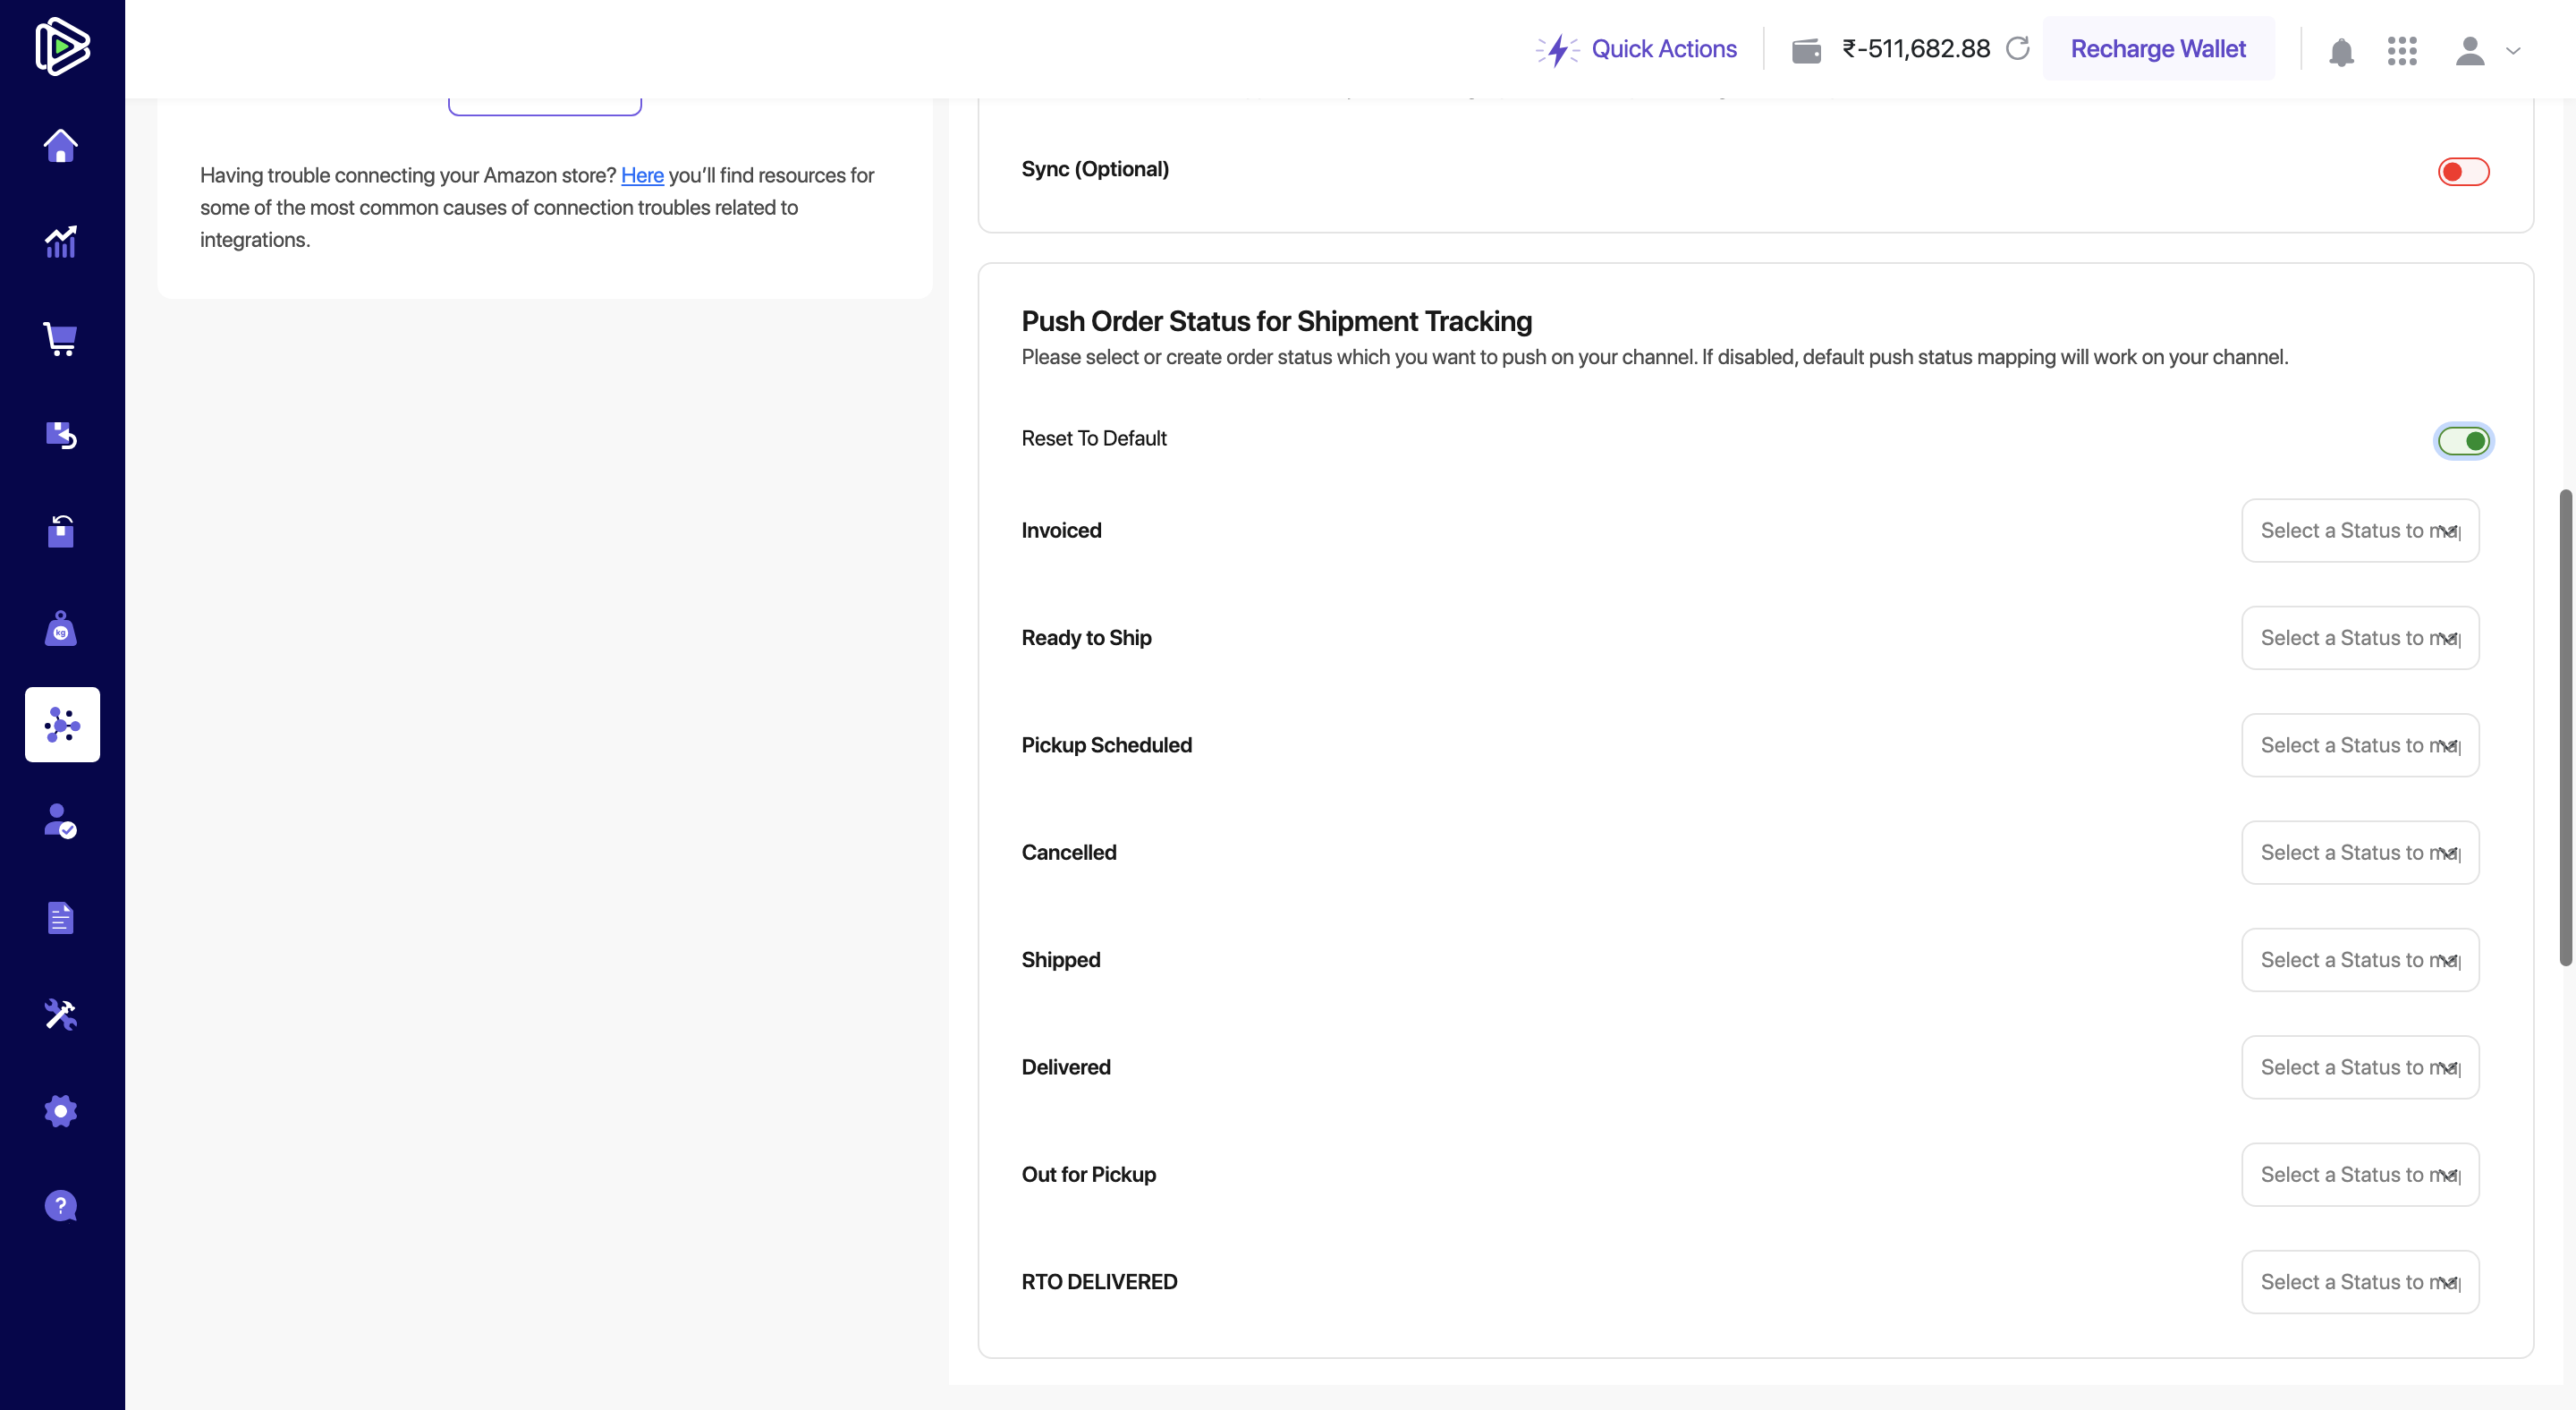Open the Invoiced status dropdown

tap(2360, 531)
